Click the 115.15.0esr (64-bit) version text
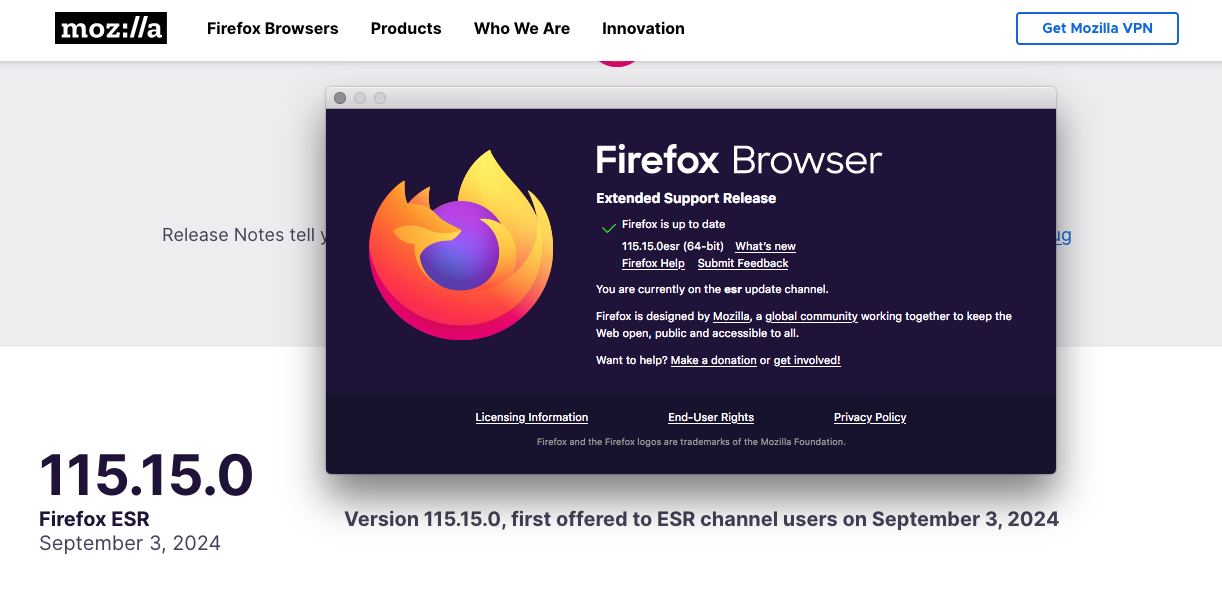1222x592 pixels. [x=672, y=246]
